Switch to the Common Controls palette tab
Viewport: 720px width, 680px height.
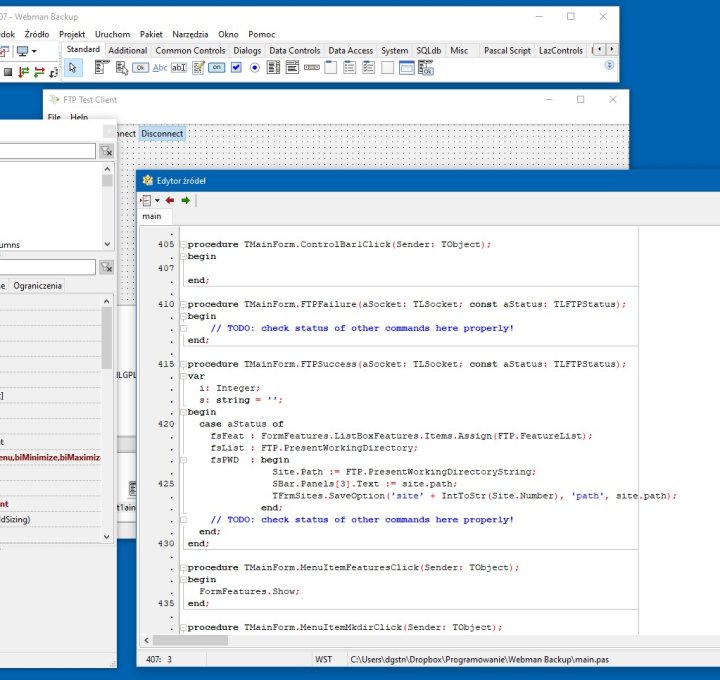click(x=190, y=50)
